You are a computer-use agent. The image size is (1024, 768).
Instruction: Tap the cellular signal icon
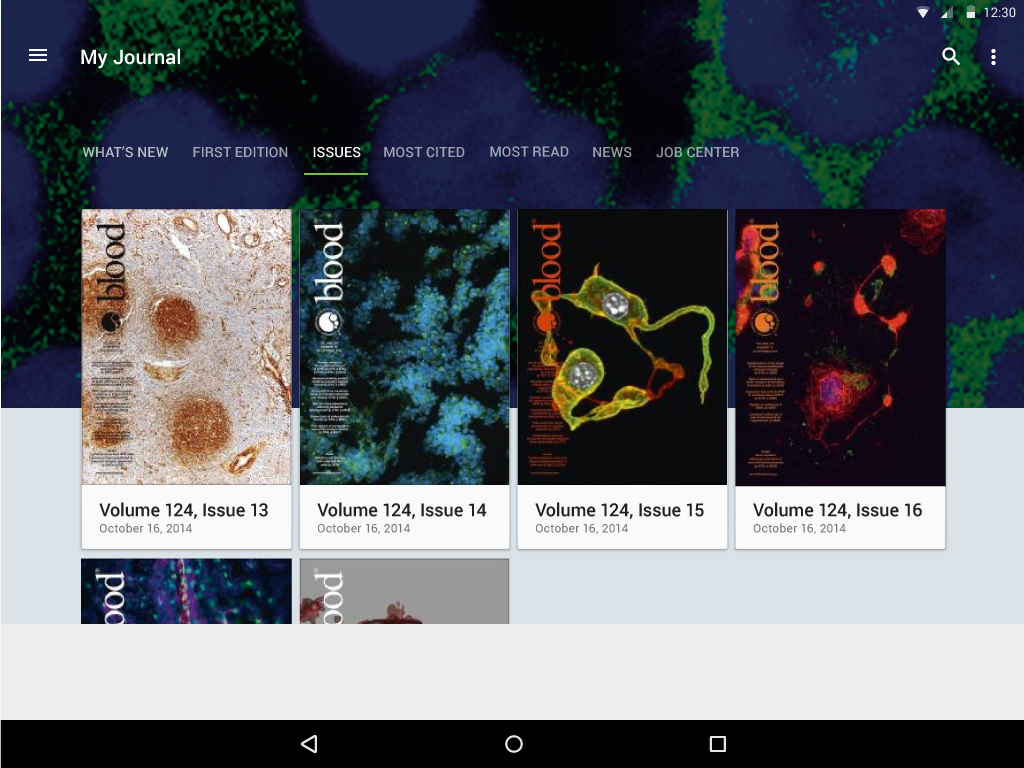click(x=947, y=12)
